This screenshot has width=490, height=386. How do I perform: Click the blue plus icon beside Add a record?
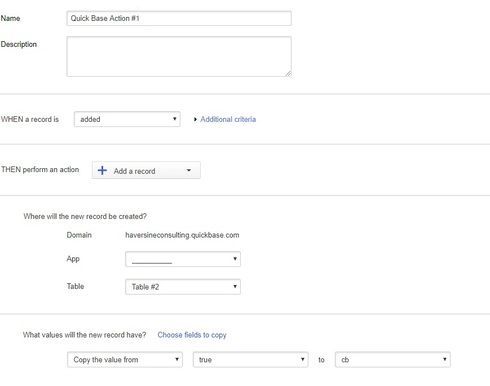(x=102, y=170)
